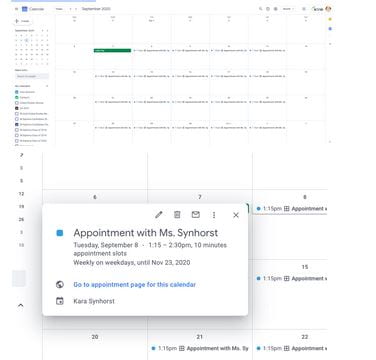376x360 pixels.
Task: Open the main menu hamburger icon
Action: [x=17, y=9]
